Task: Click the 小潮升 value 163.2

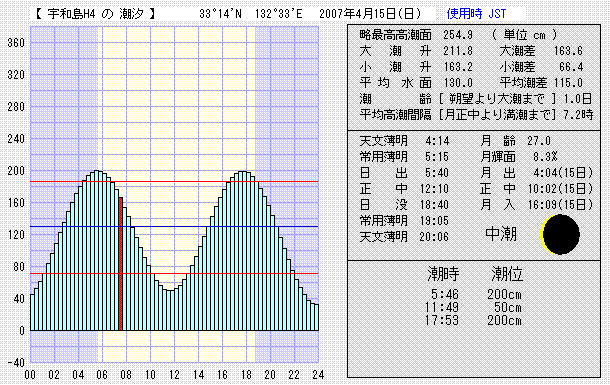Action: [458, 67]
